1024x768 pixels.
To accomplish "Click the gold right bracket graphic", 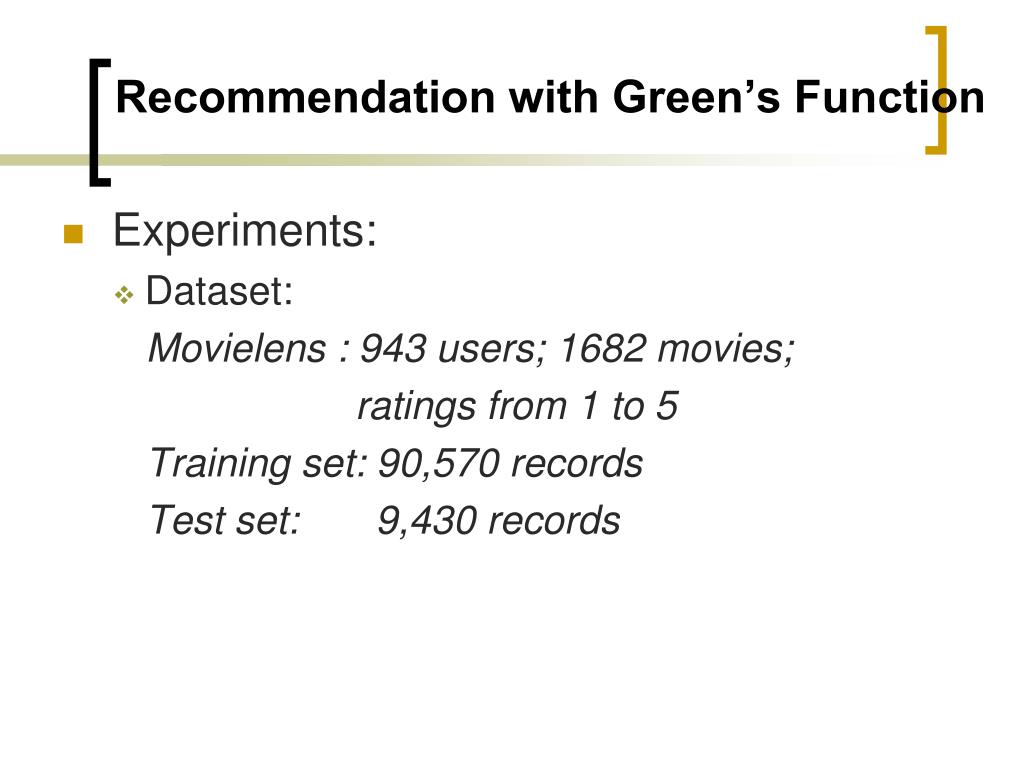I will 936,90.
